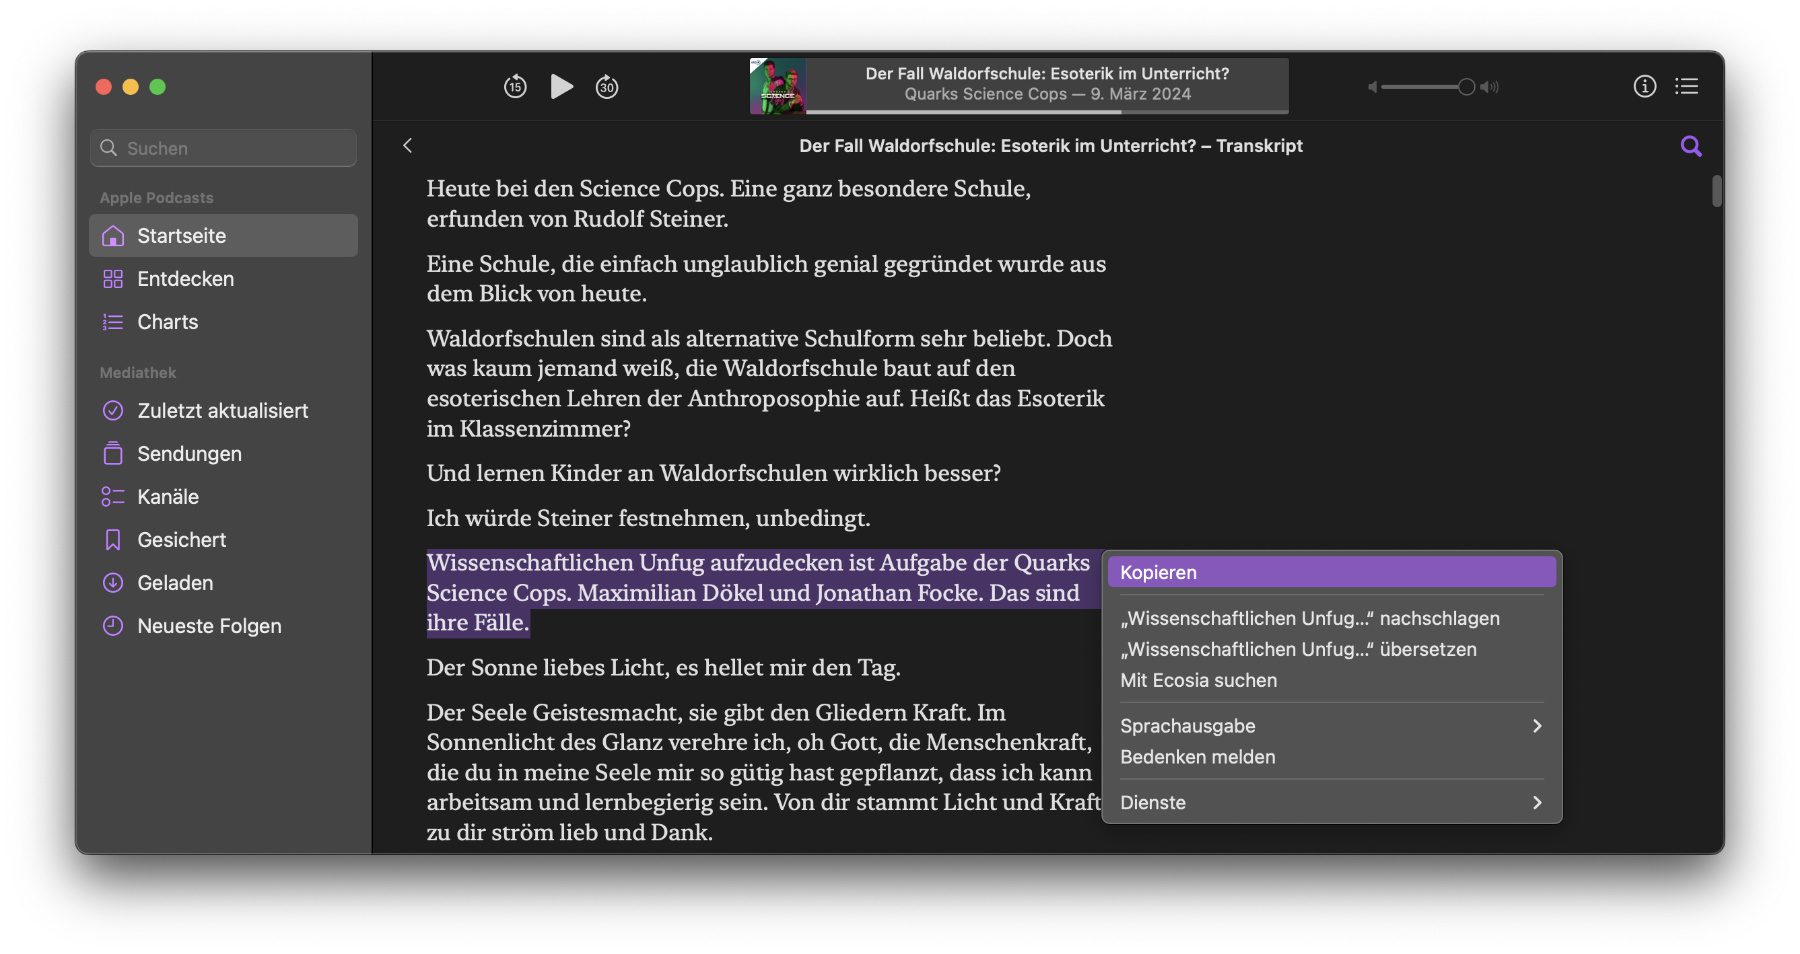The width and height of the screenshot is (1800, 954).
Task: Skip back 15 seconds
Action: pos(515,87)
